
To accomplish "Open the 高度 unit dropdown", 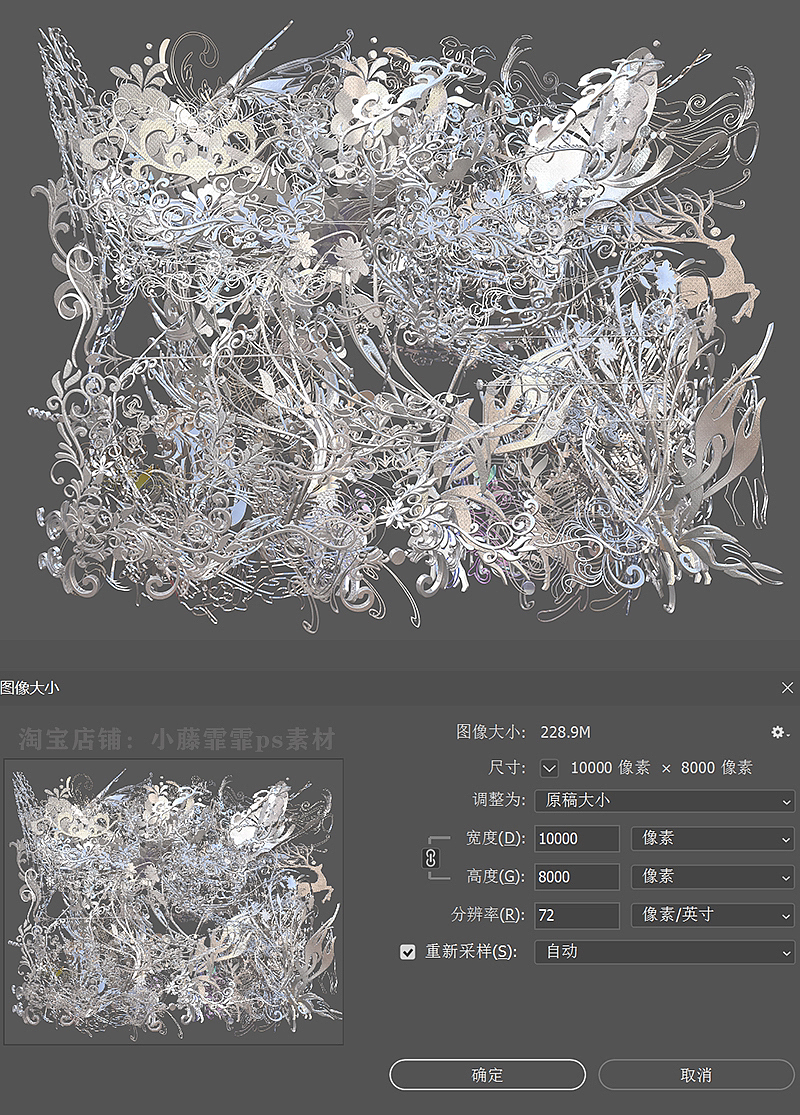I will pyautogui.click(x=713, y=877).
